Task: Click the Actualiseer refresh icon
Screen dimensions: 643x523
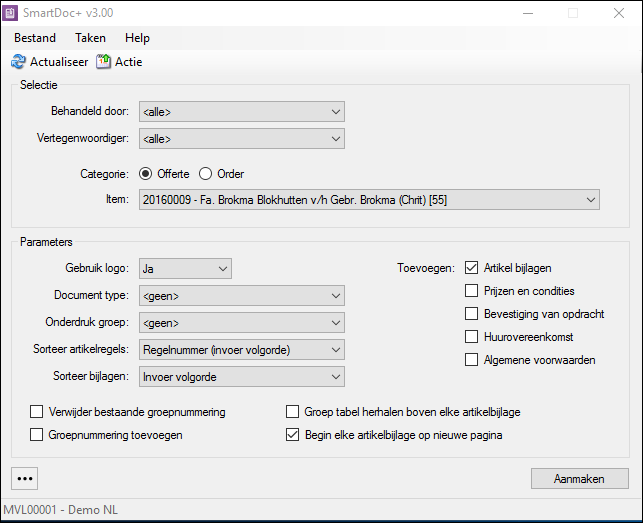Action: click(x=18, y=62)
